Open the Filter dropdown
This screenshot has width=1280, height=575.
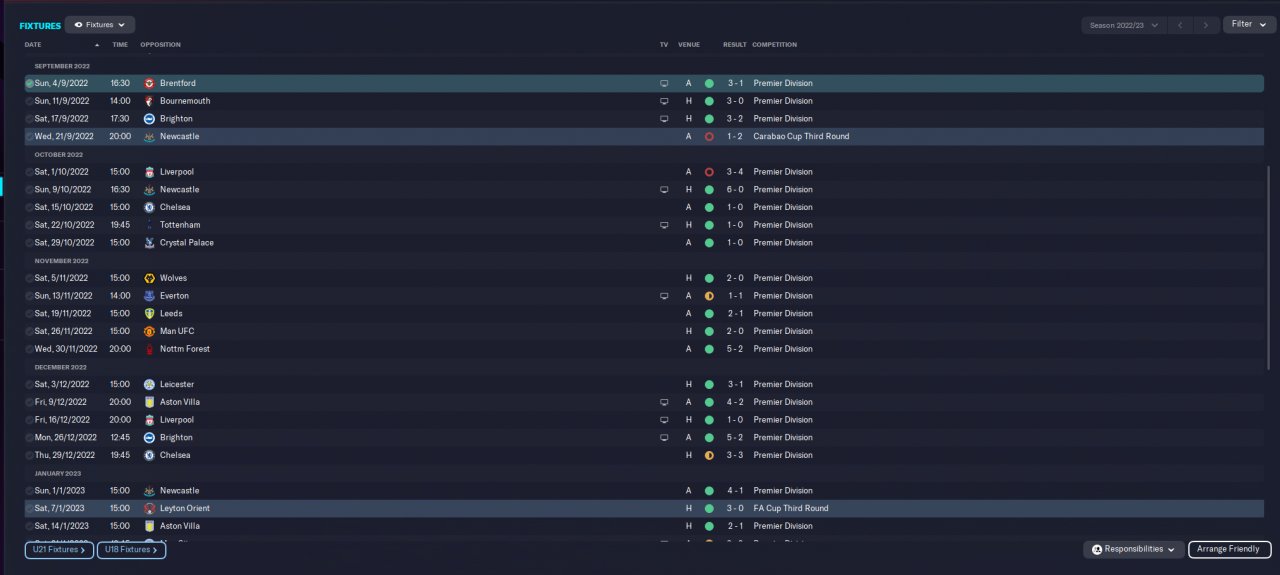(1249, 24)
